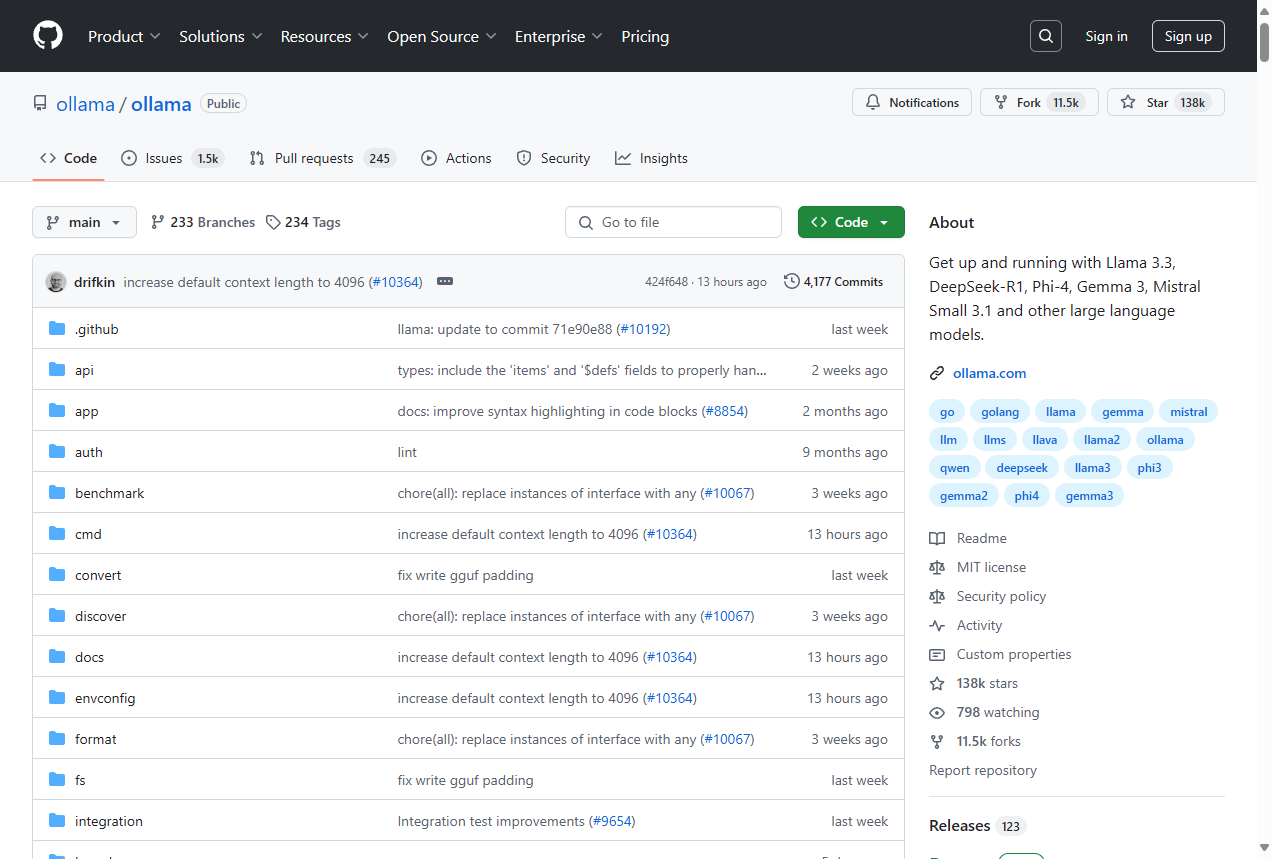Screen dimensions: 1272x859
Task: Switch to the Issues tab
Action: point(171,158)
